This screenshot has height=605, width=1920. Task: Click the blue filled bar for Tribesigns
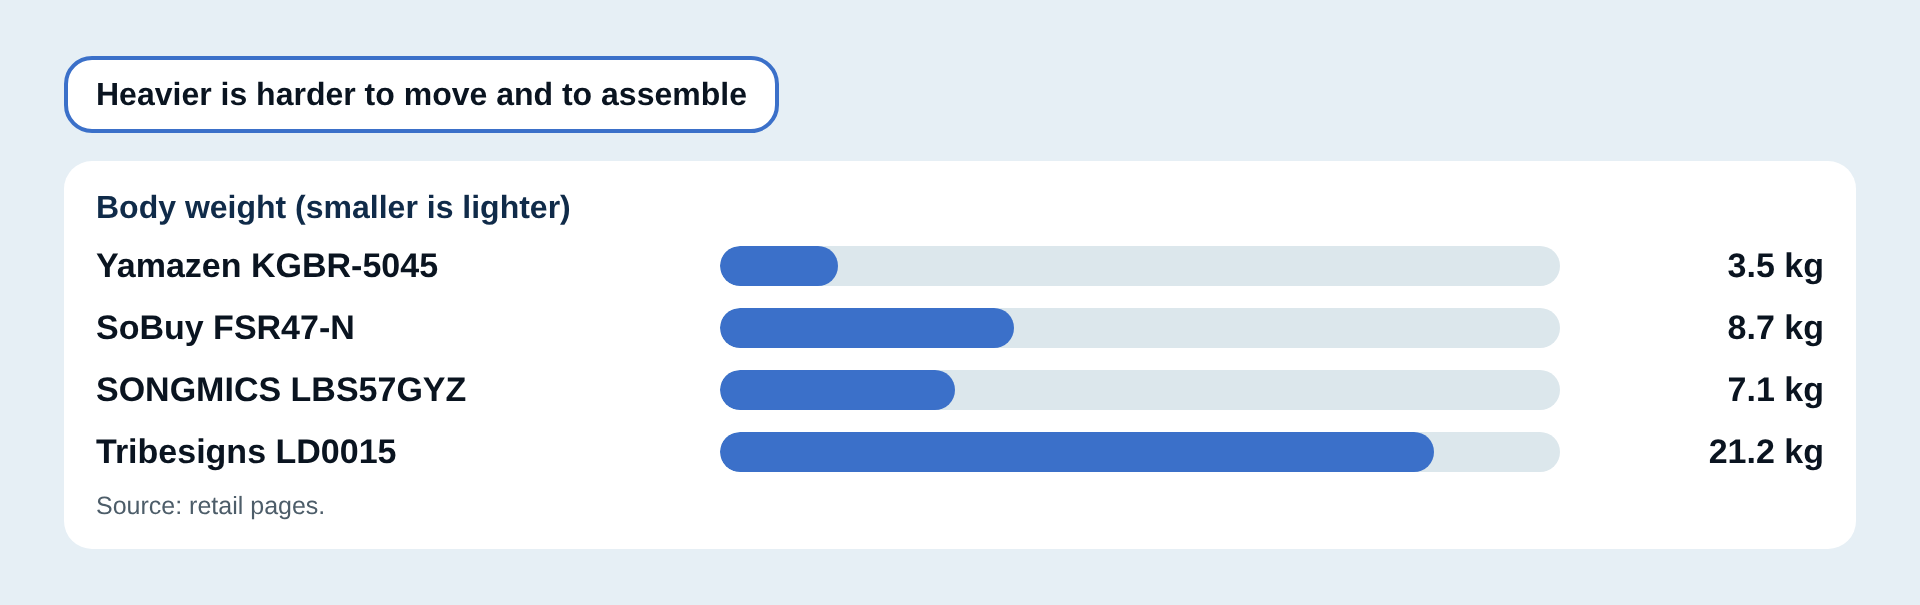coord(1077,452)
